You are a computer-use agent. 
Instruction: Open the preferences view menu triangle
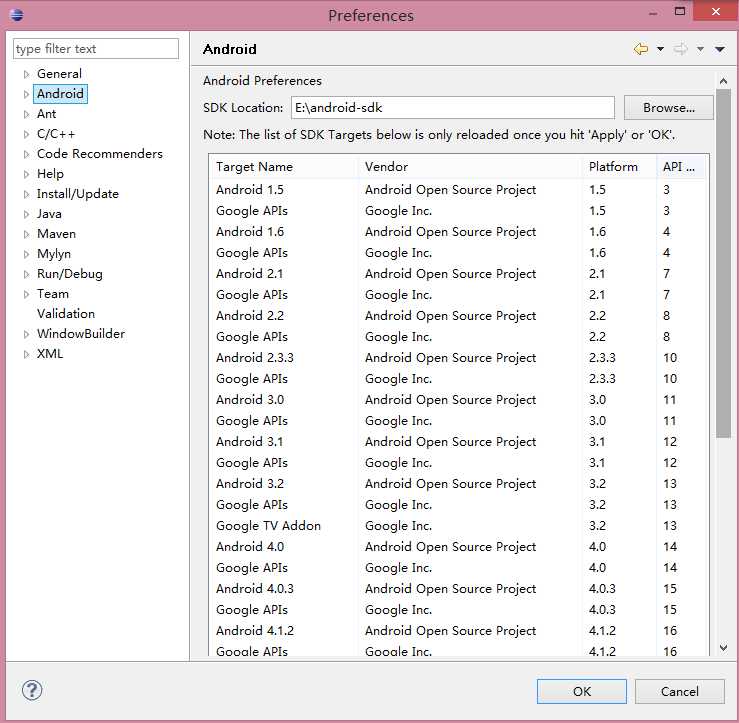click(720, 49)
